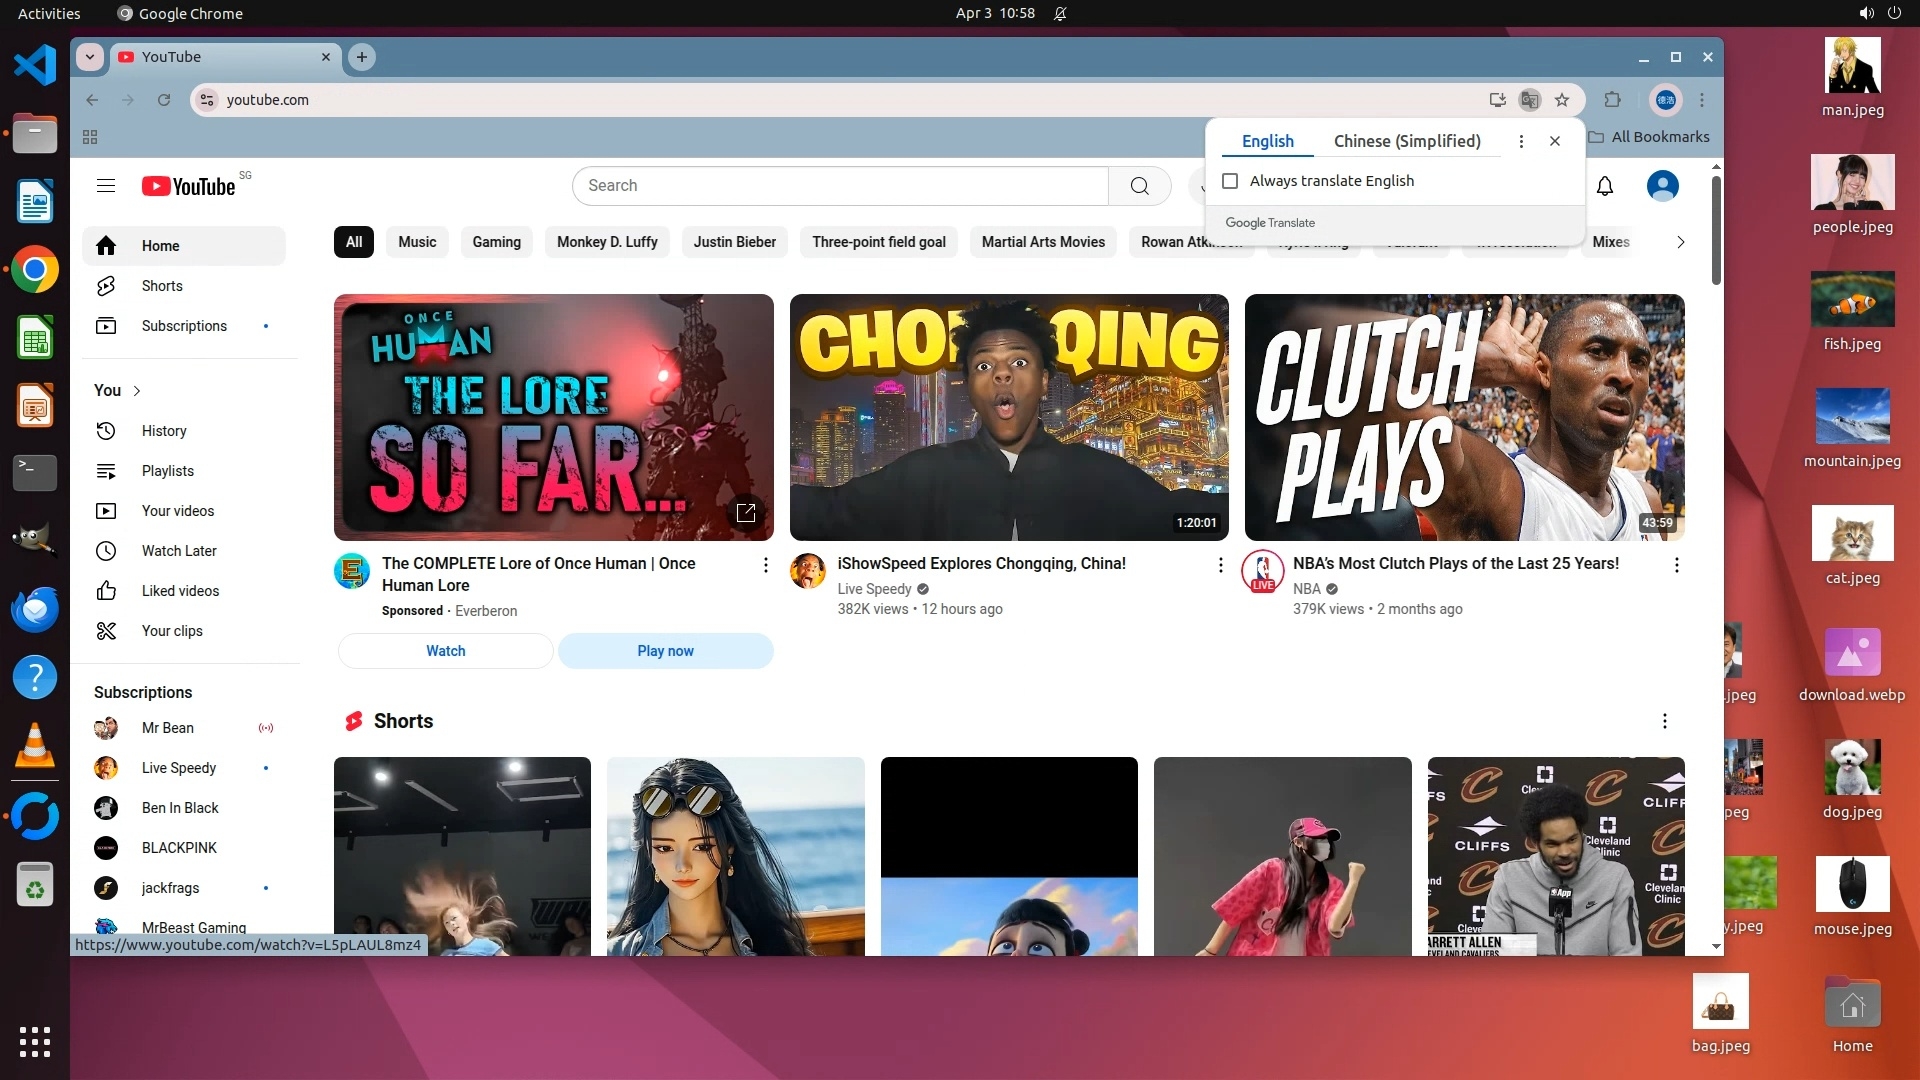Switch to English translate tab

[x=1267, y=141]
